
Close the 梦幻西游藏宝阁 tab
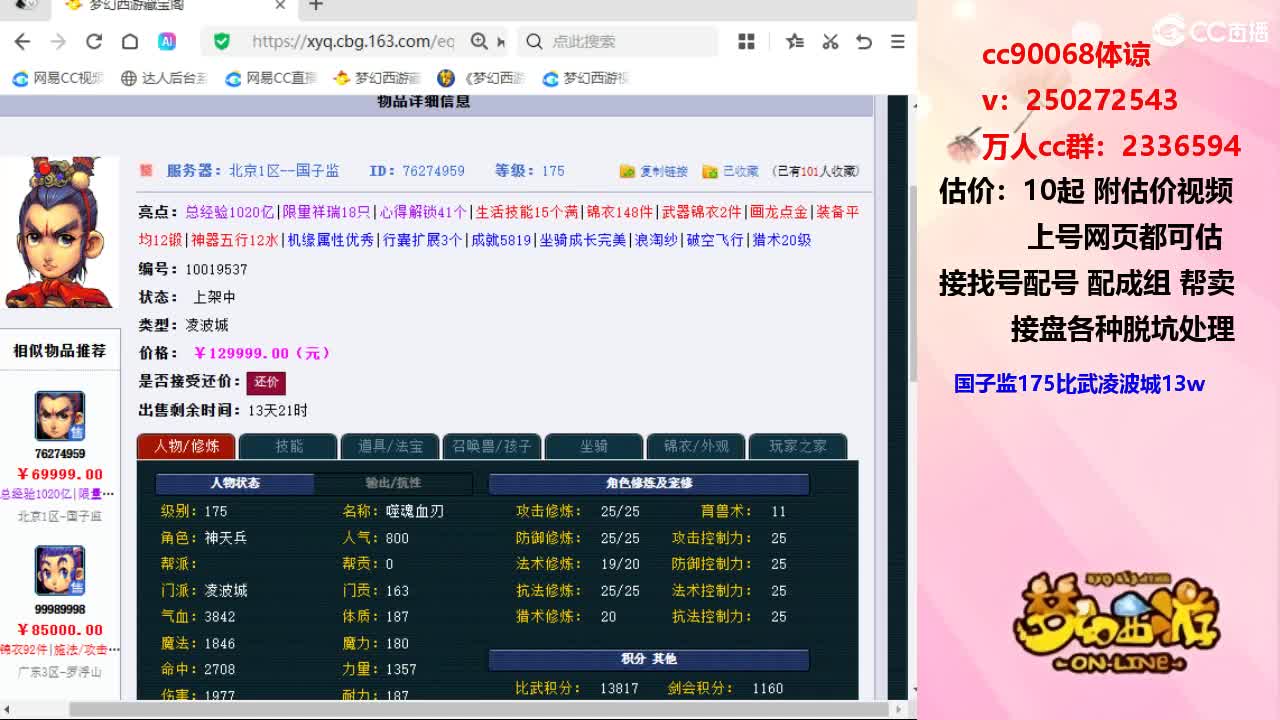click(281, 6)
